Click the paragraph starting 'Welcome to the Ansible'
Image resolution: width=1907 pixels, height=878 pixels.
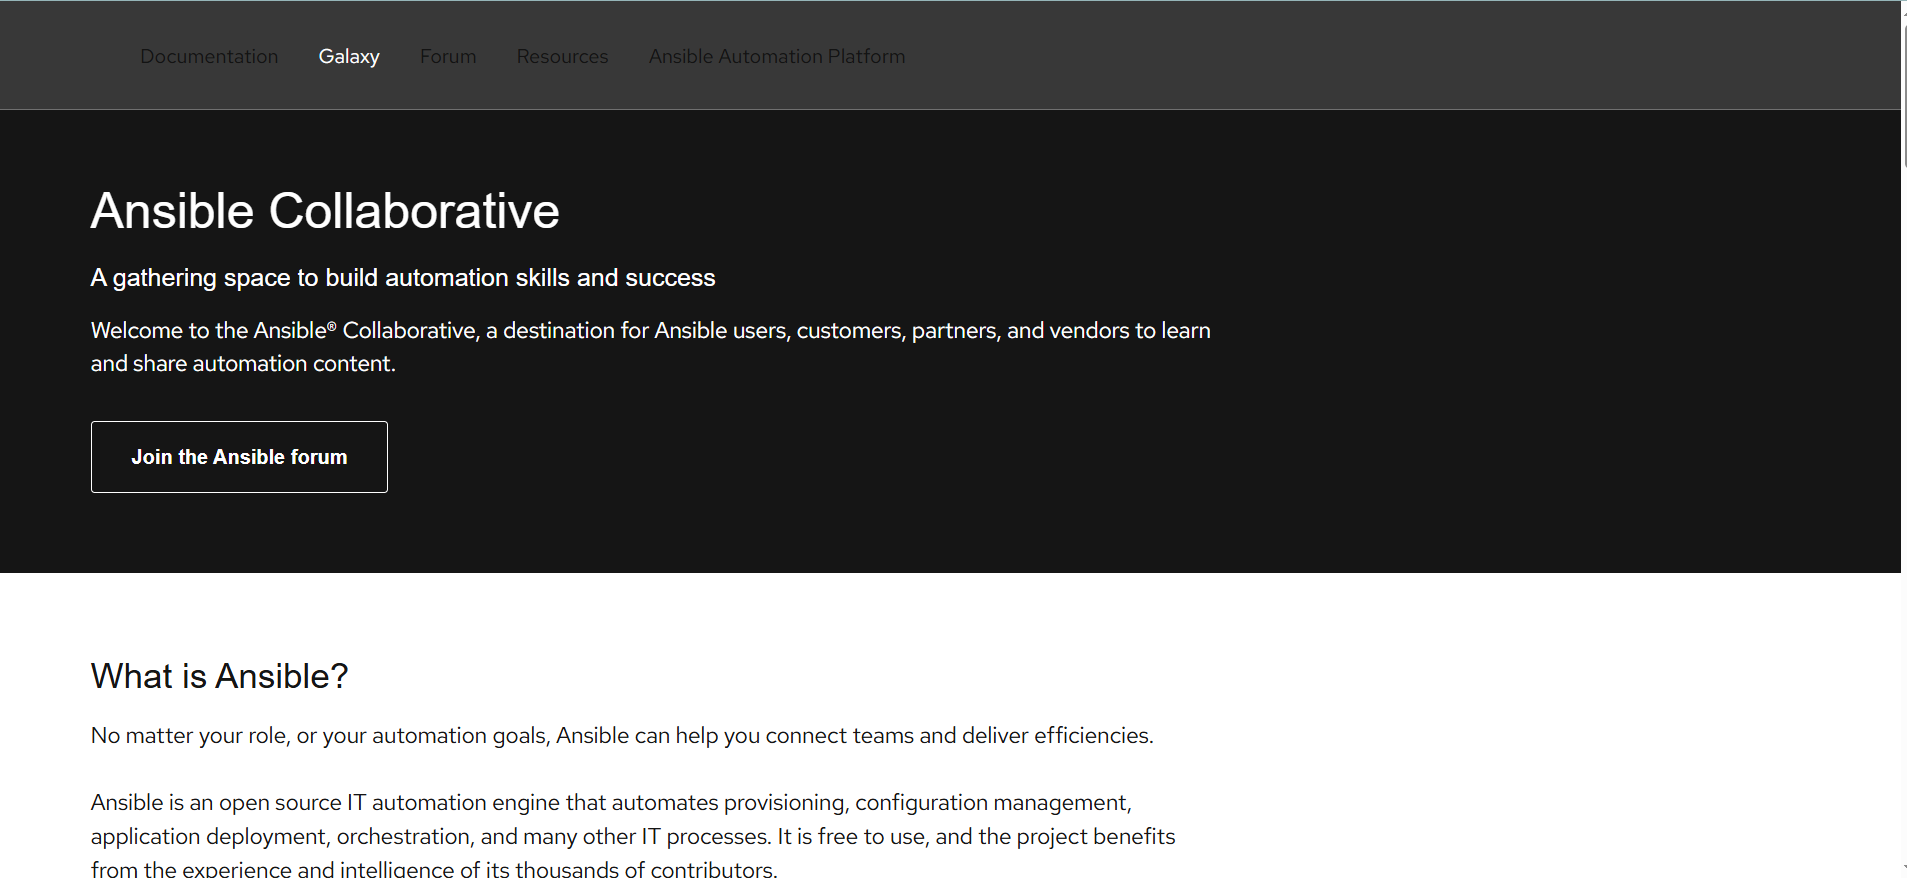(651, 347)
